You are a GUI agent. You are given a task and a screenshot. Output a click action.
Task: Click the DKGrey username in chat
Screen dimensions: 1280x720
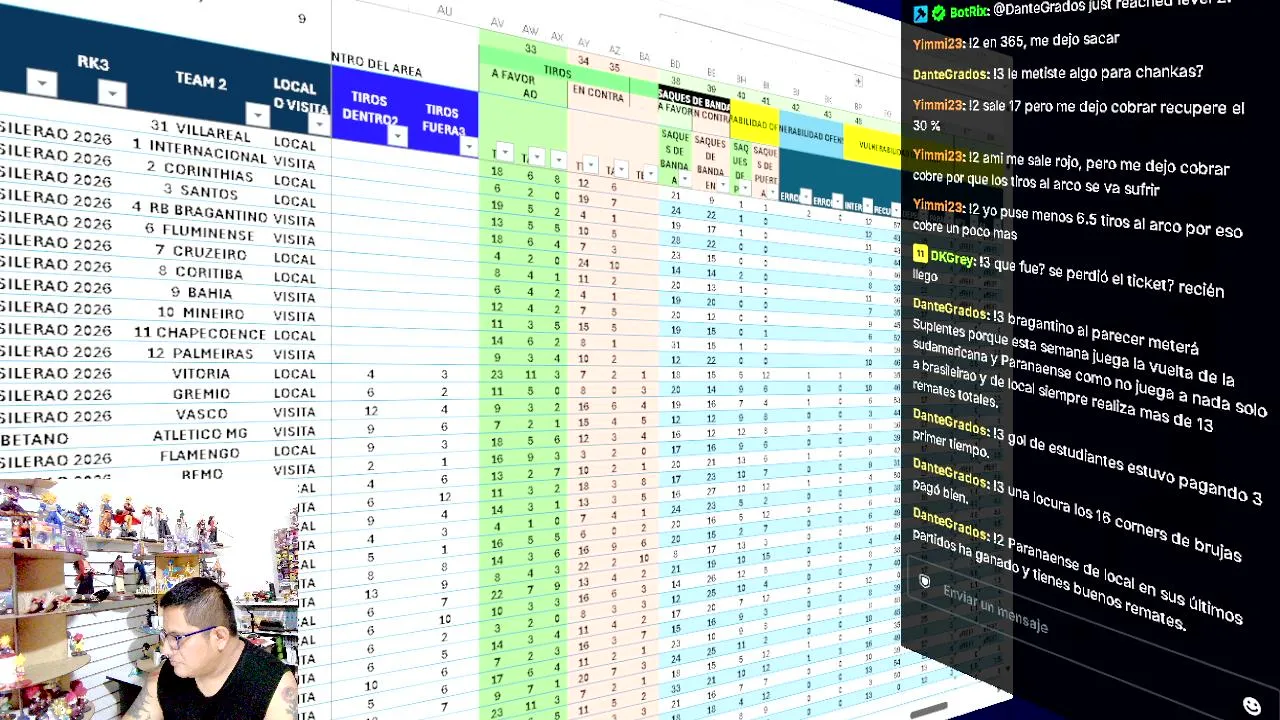(x=952, y=257)
